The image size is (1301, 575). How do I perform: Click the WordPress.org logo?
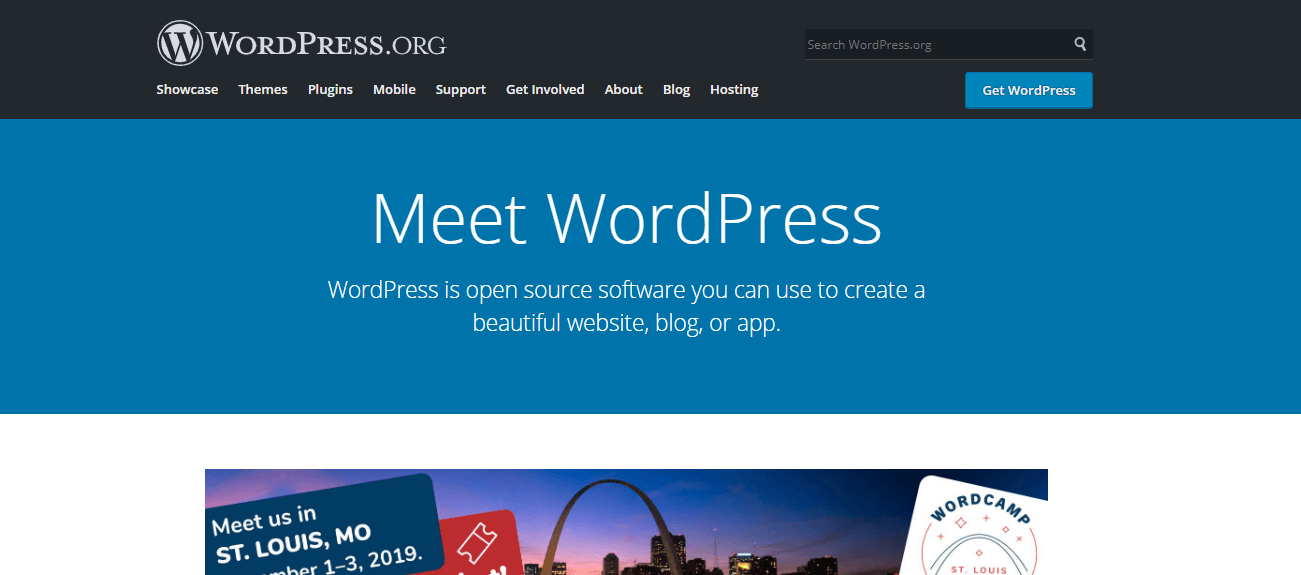tap(301, 44)
